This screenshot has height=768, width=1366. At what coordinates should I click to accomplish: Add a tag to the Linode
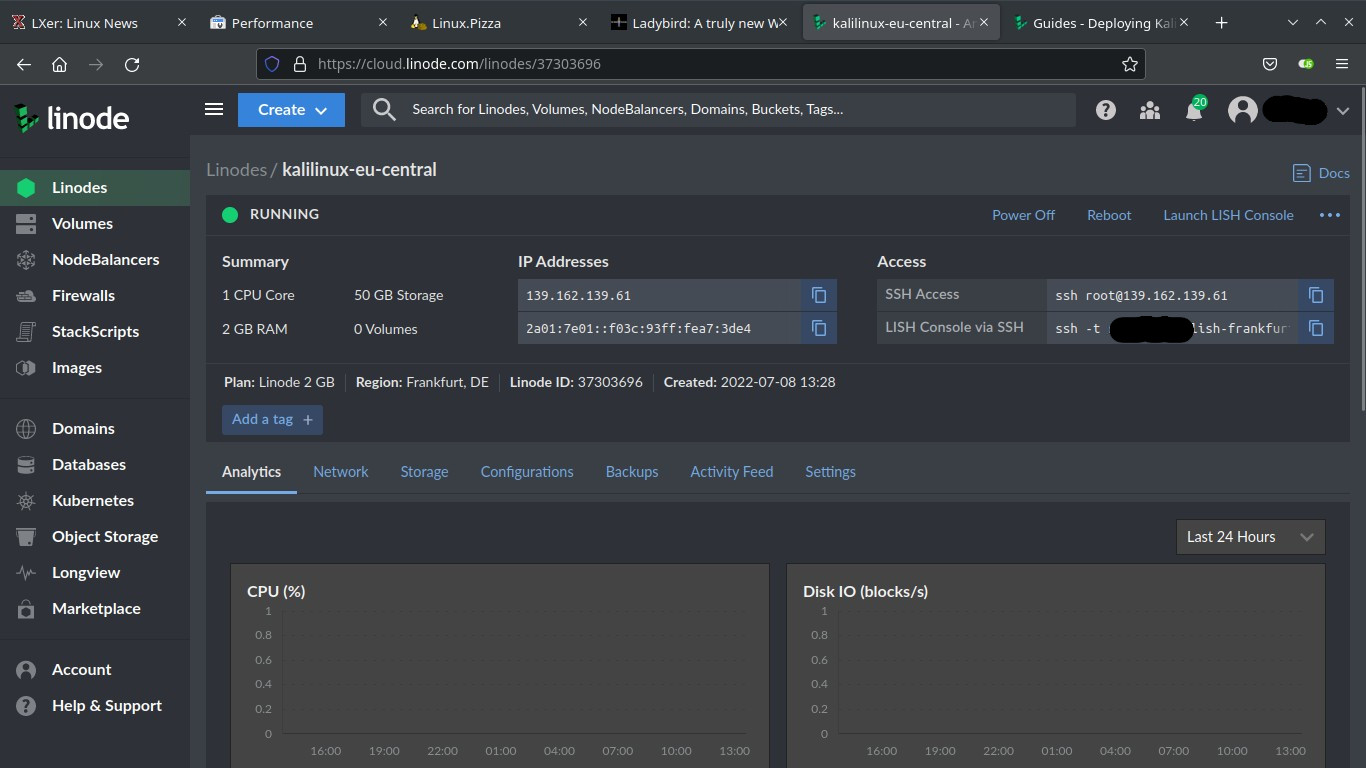[x=272, y=420]
